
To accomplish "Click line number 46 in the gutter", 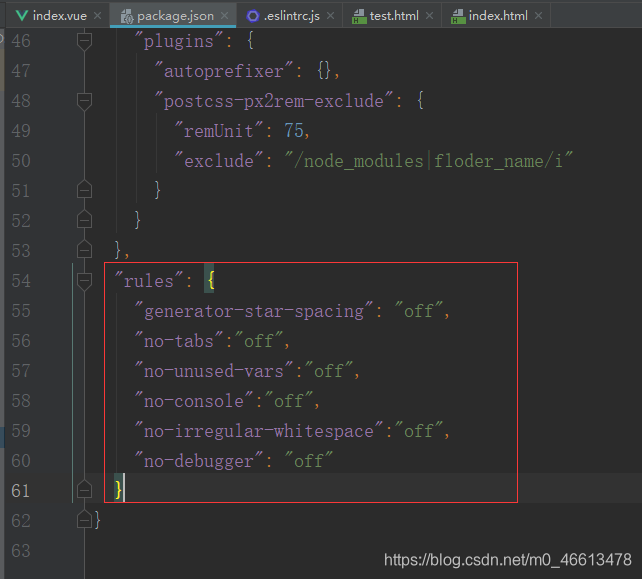I will tap(21, 41).
